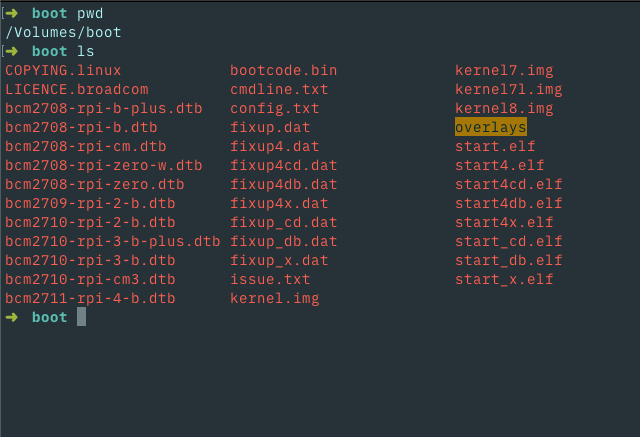
Task: Click the green arrow on the pwd prompt
Action: click(x=12, y=13)
